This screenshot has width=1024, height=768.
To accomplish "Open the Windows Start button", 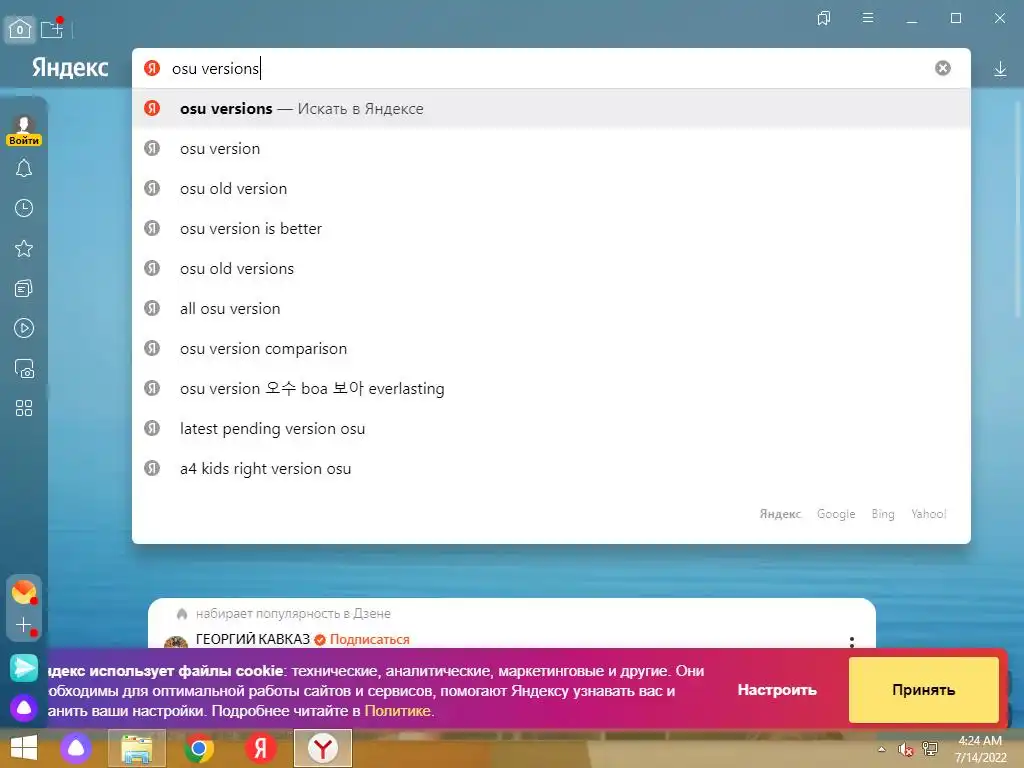I will 24,748.
